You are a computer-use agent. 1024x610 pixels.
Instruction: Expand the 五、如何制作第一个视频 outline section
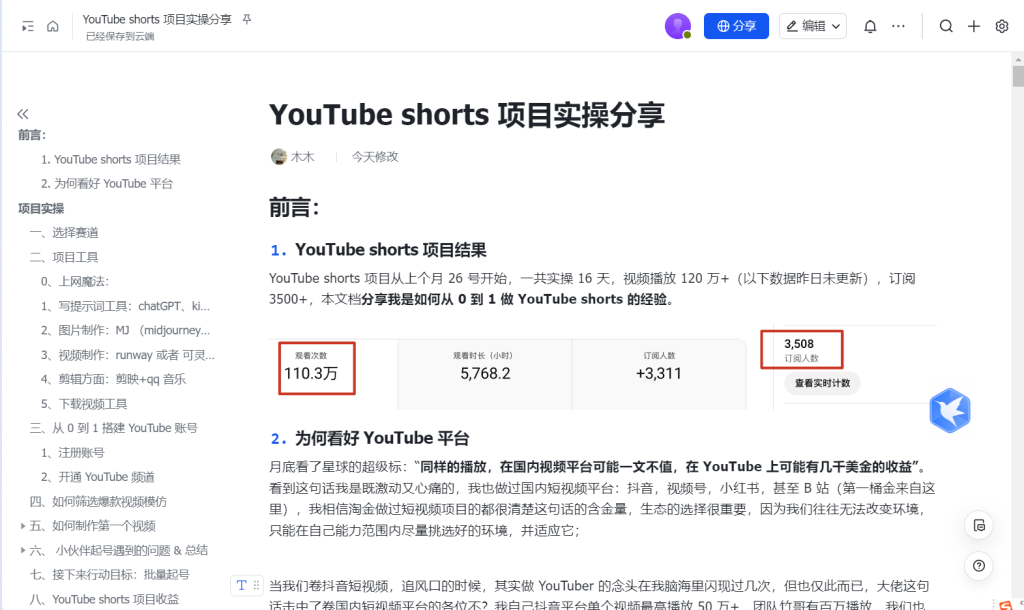click(x=23, y=526)
